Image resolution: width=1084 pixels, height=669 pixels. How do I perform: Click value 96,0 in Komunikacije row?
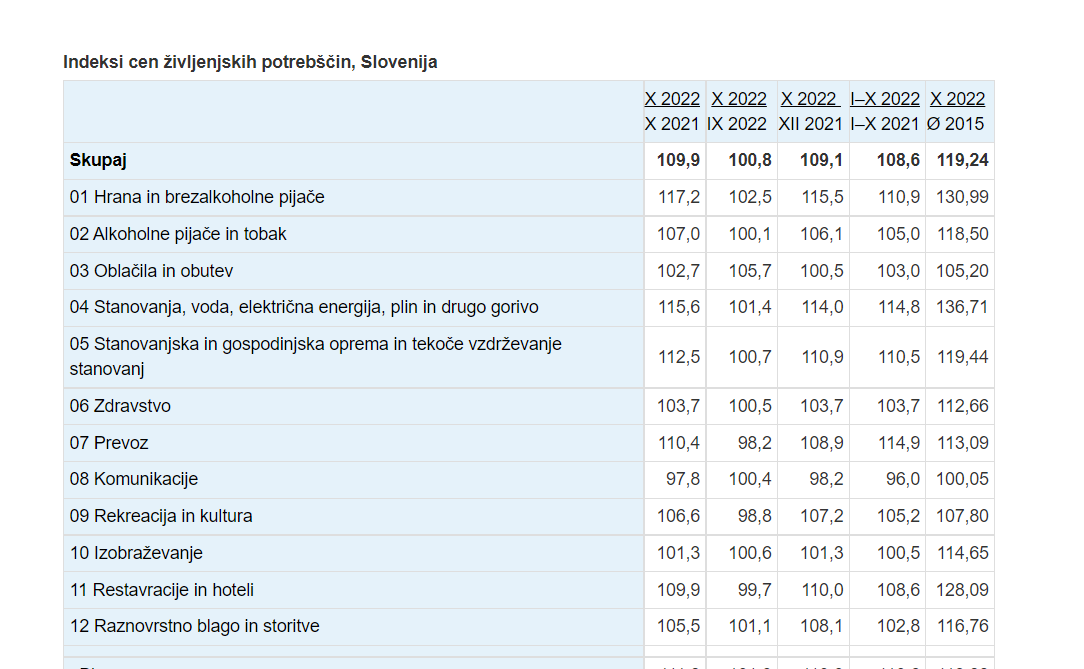[903, 480]
